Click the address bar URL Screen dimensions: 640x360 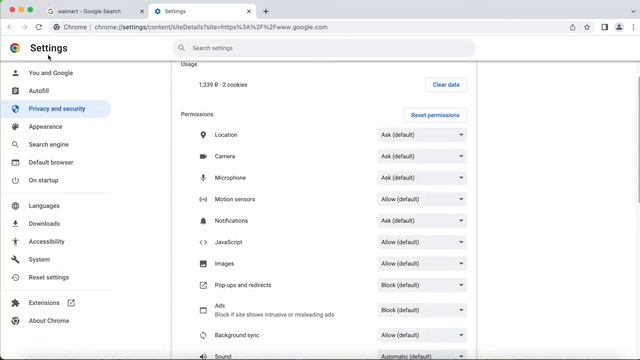[211, 27]
